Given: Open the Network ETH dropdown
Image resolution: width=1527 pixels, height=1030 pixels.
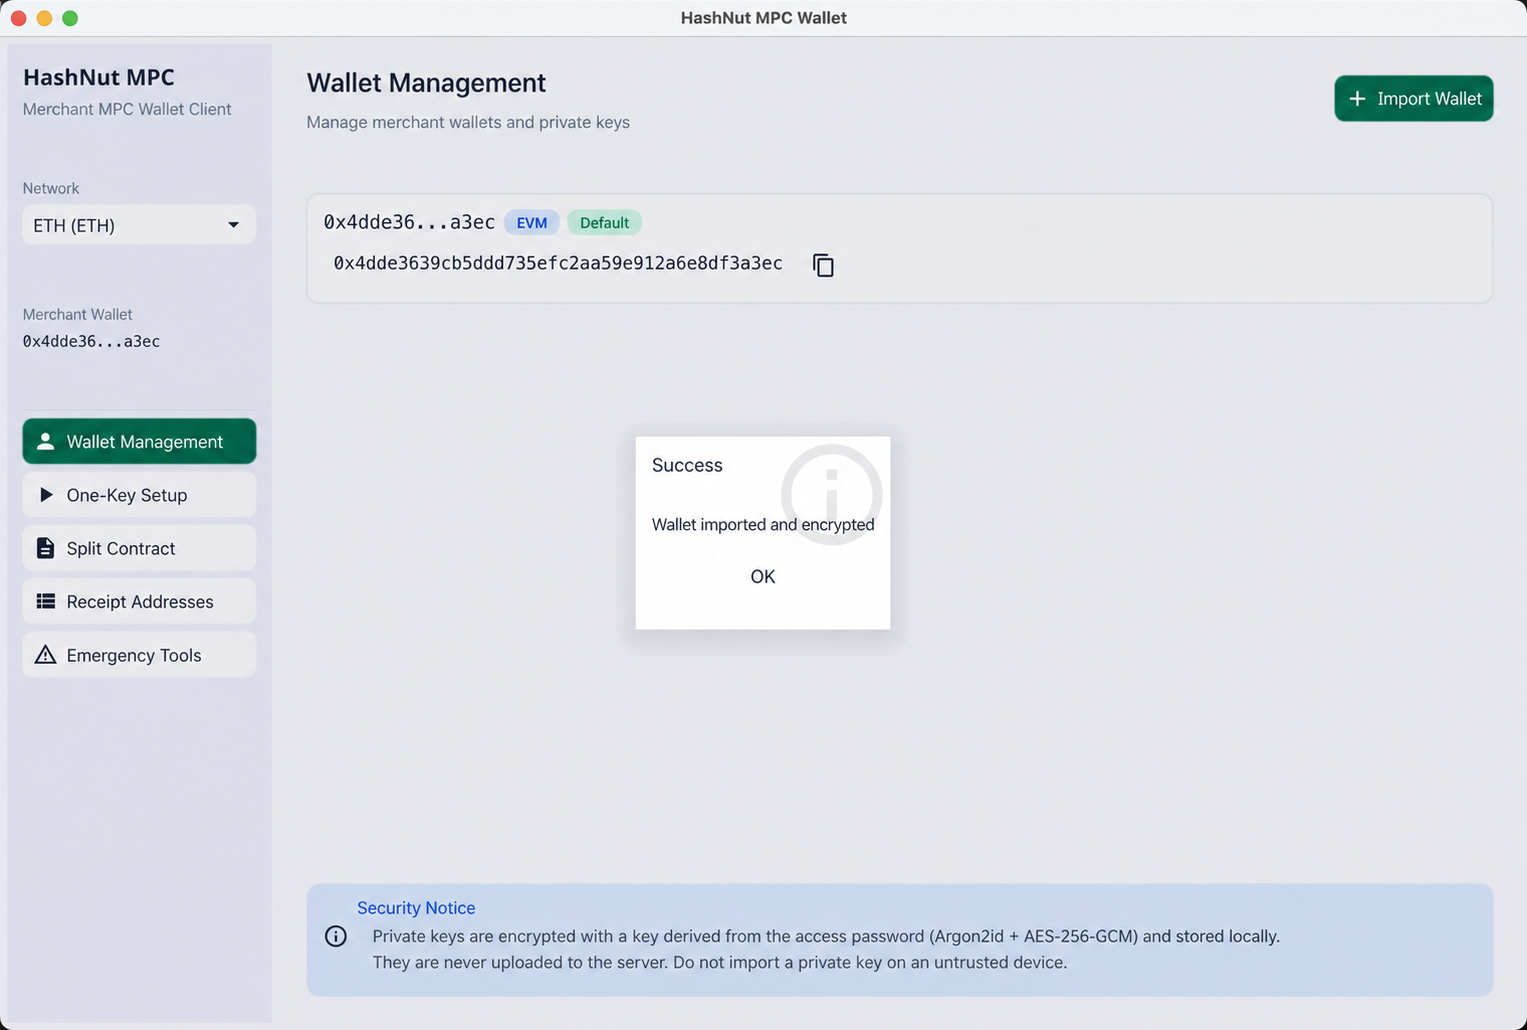Looking at the screenshot, I should [139, 225].
